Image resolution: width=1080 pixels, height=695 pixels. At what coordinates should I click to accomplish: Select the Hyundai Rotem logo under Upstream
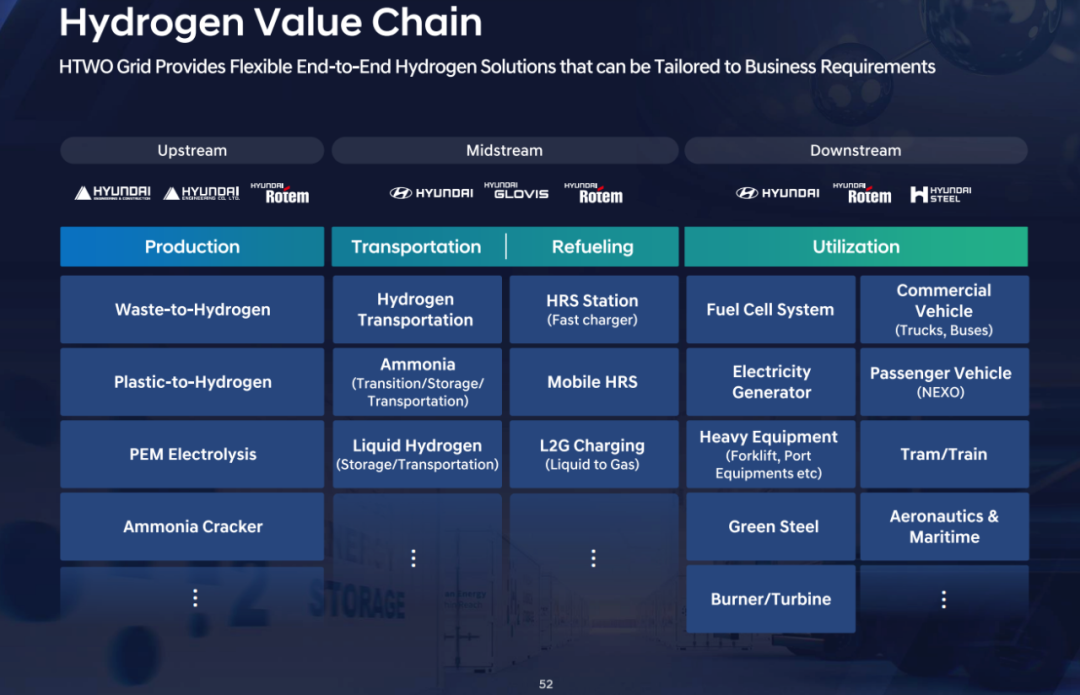tap(280, 193)
